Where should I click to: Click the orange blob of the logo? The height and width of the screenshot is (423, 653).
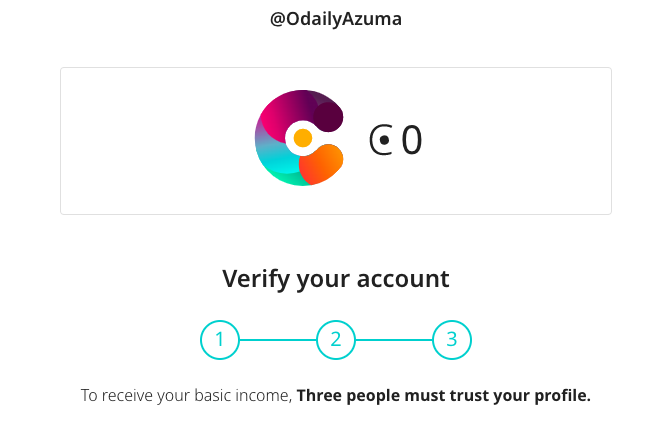click(x=322, y=164)
